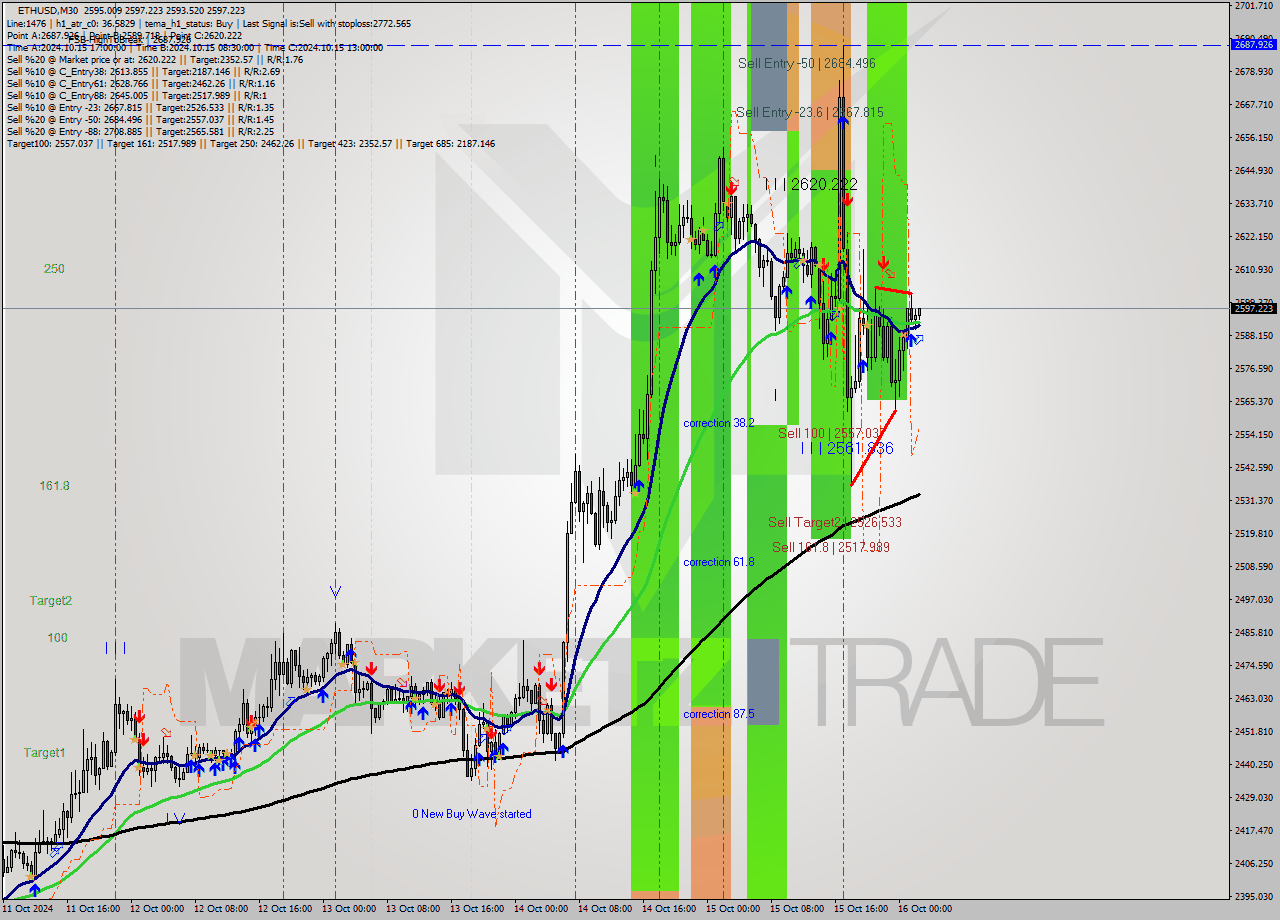Click the 'Sell Target2 | 2526.533' chart label
The image size is (1280, 920).
pyautogui.click(x=835, y=523)
